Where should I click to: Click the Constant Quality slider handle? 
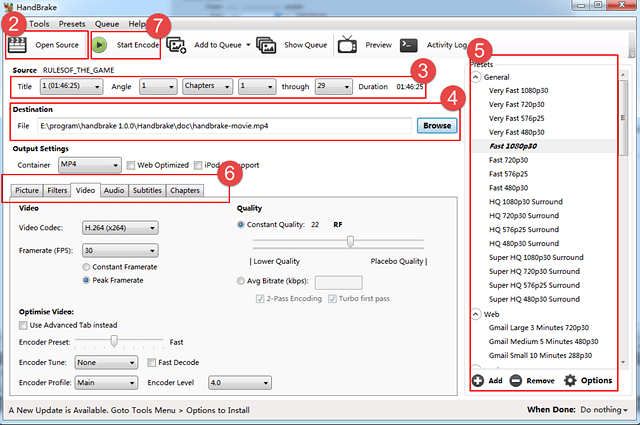350,241
